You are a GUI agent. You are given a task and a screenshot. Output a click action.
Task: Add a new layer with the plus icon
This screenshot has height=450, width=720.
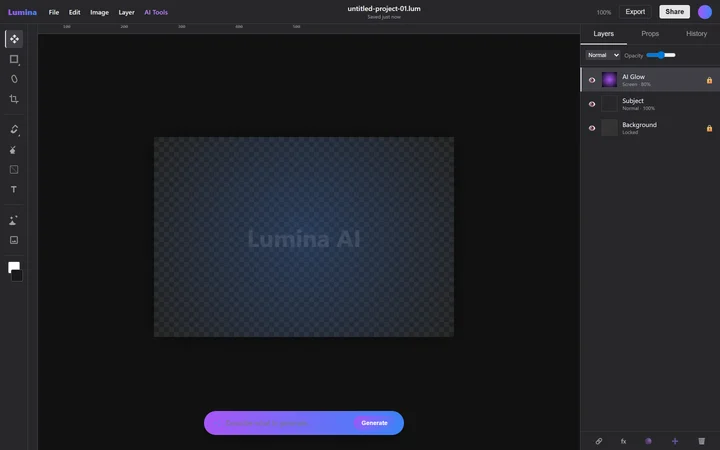tap(675, 441)
